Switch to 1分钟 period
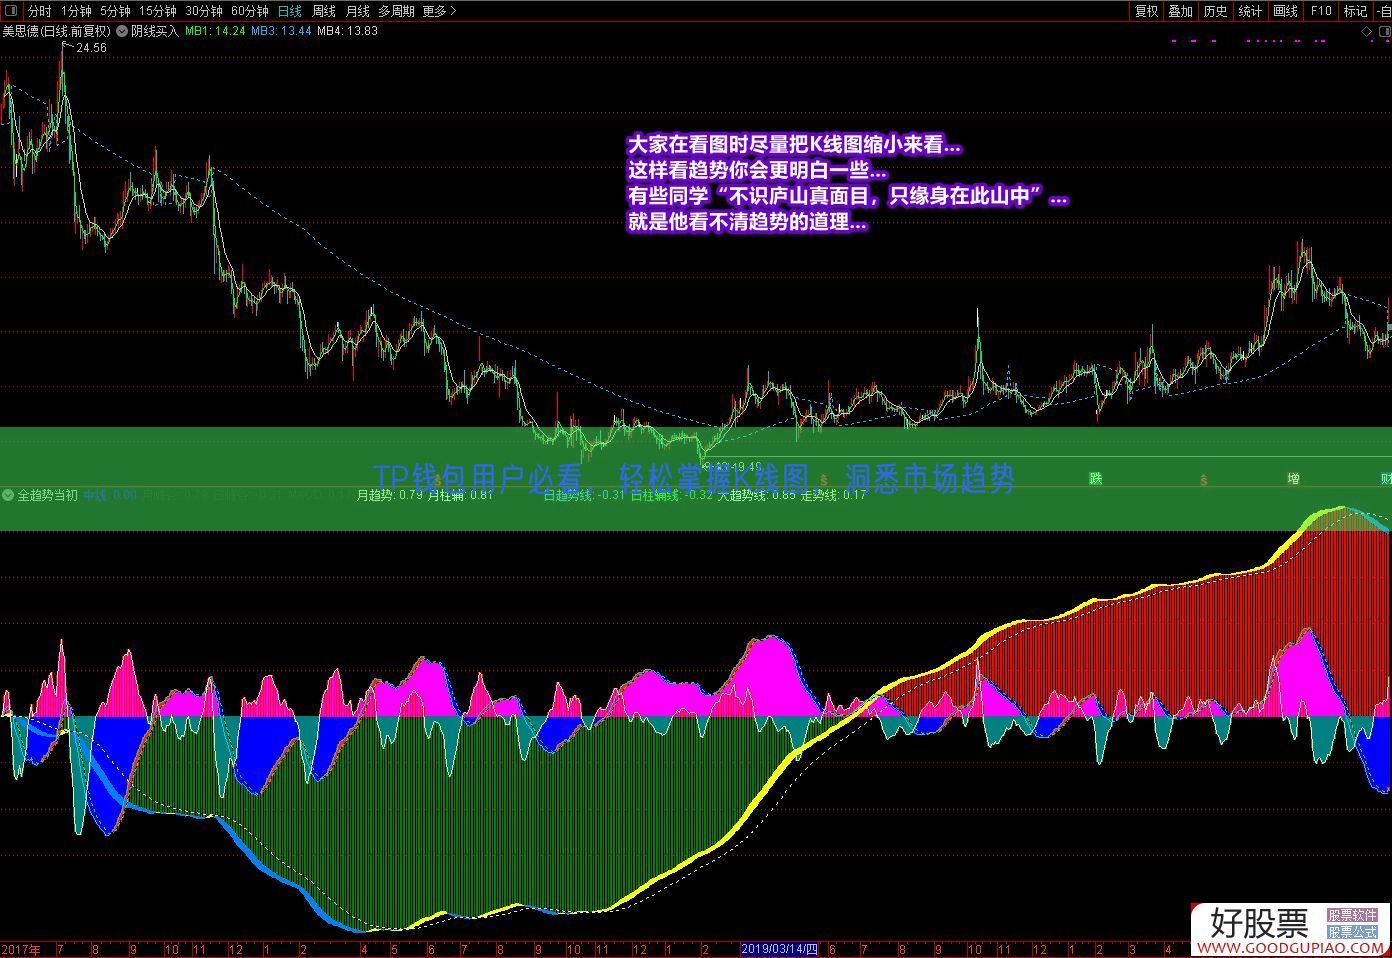The width and height of the screenshot is (1392, 958). pyautogui.click(x=76, y=11)
